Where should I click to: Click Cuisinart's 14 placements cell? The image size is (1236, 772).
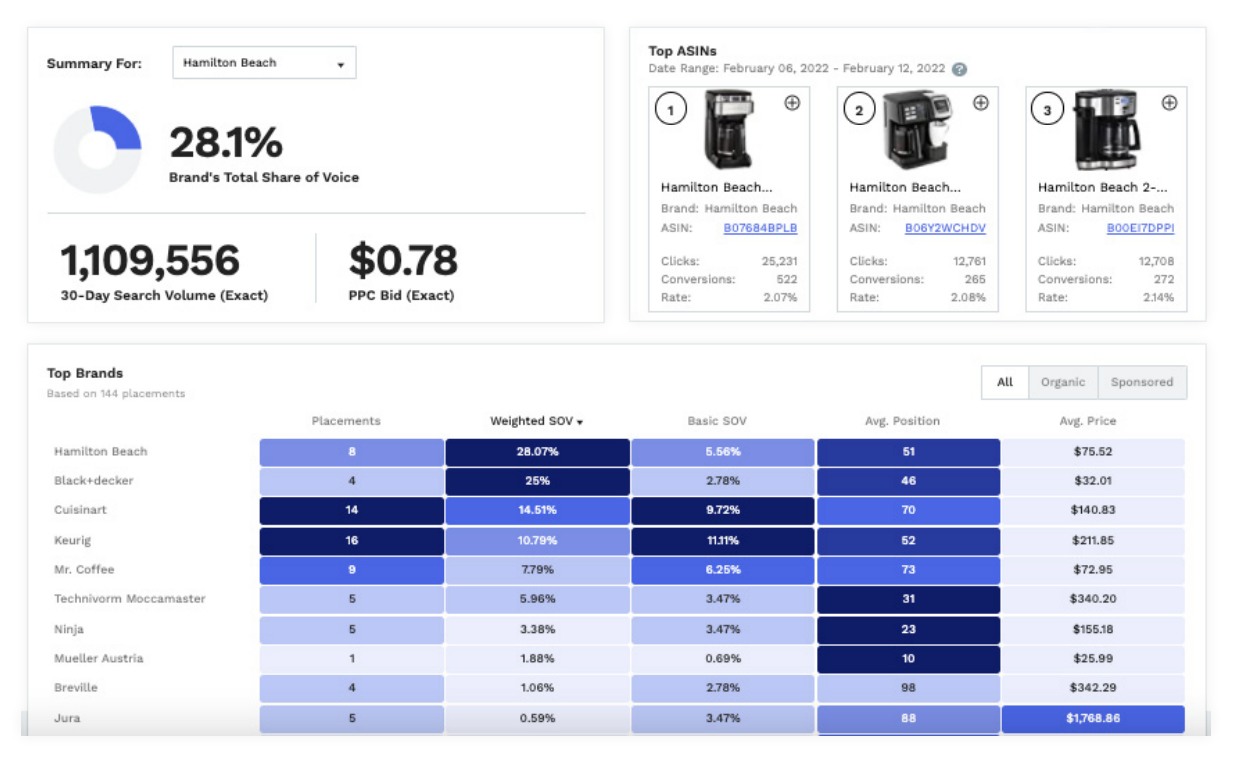(352, 510)
